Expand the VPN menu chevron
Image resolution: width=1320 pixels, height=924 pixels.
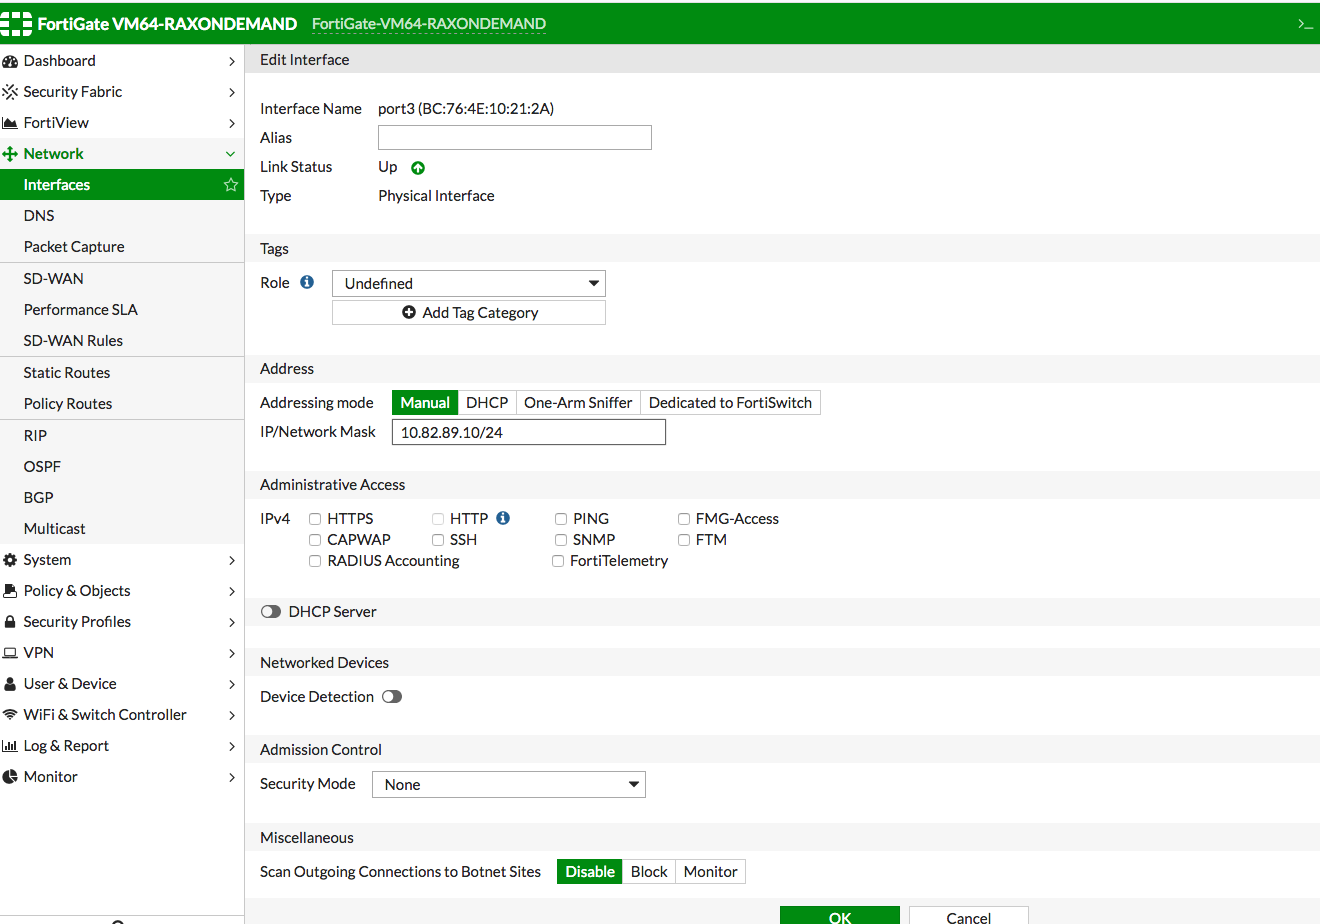(232, 653)
